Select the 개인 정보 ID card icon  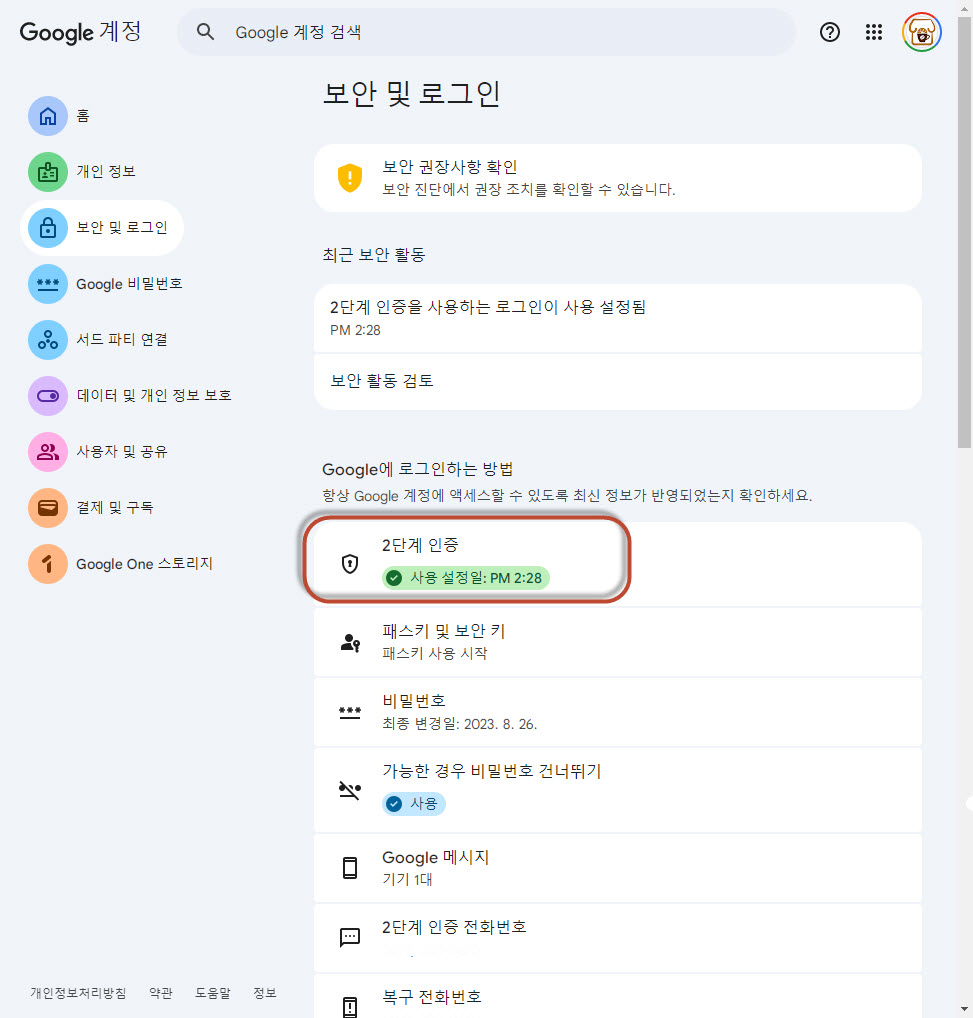pyautogui.click(x=47, y=172)
